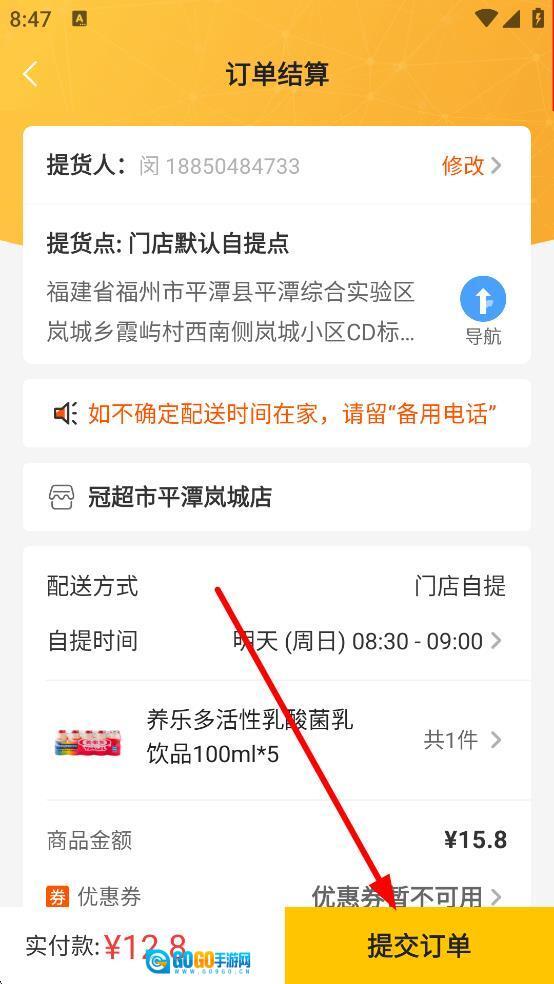This screenshot has width=554, height=984.
Task: Tap the 养乐多 product thumbnail
Action: (x=88, y=741)
